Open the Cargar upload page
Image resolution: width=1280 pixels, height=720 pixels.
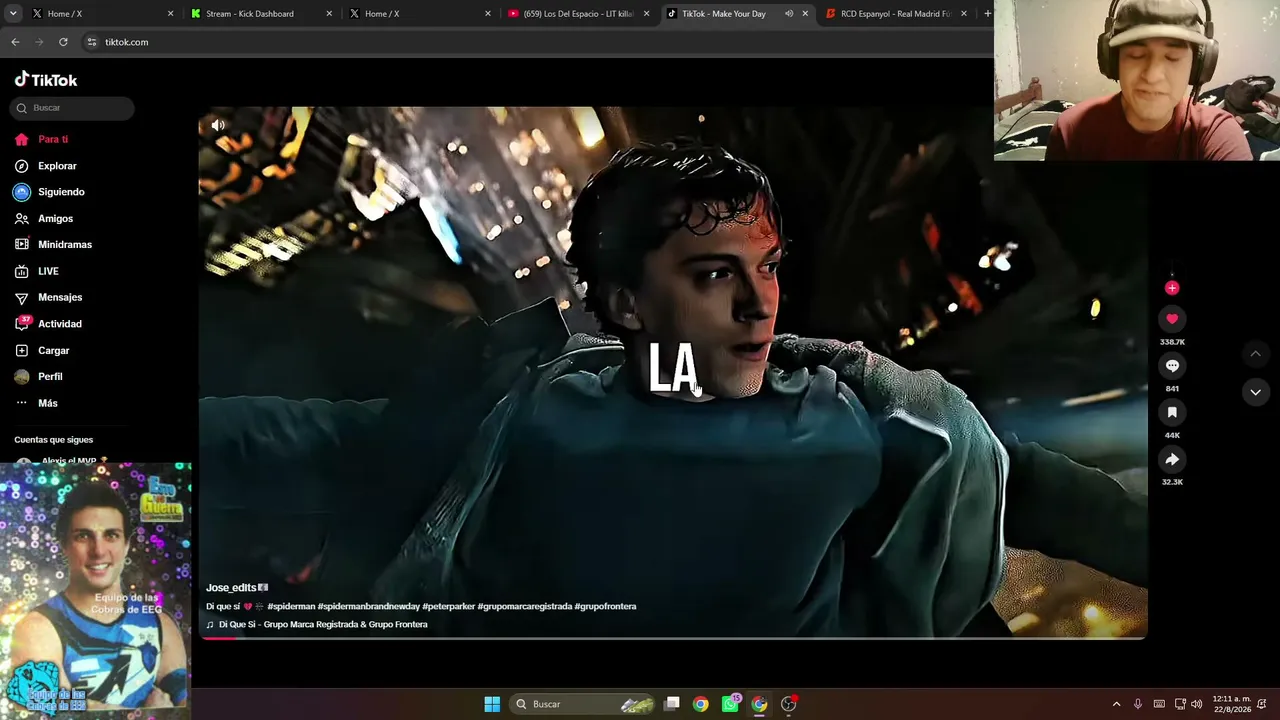tap(42, 350)
